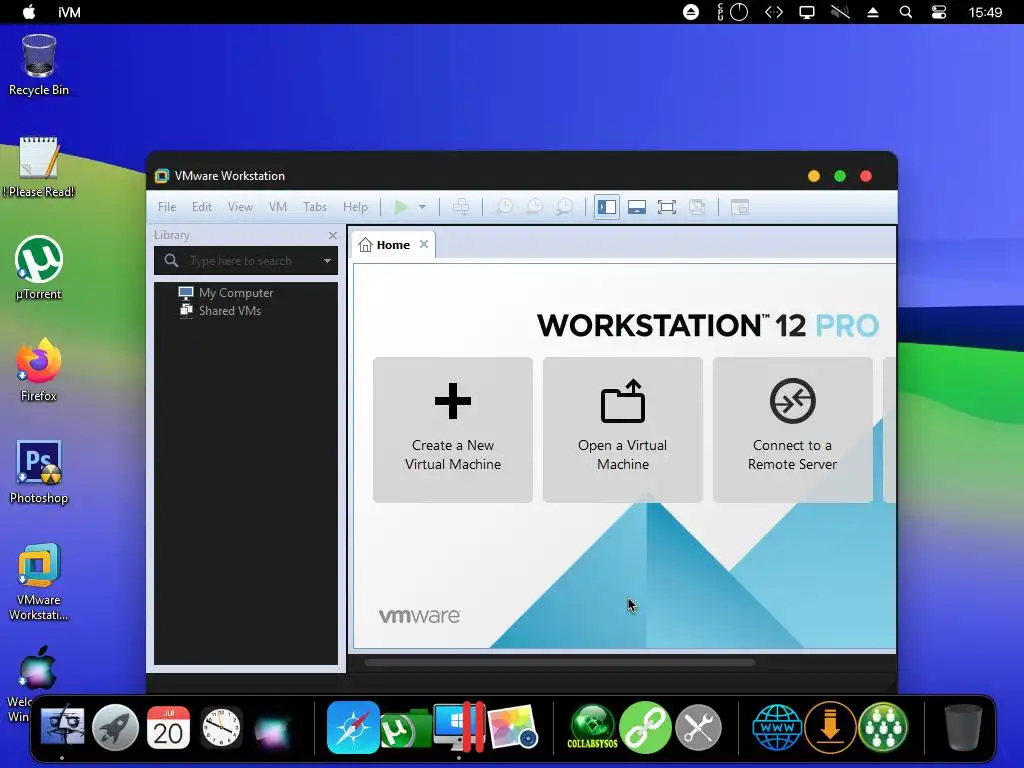Open the Edit menu
The height and width of the screenshot is (768, 1024).
click(x=202, y=206)
